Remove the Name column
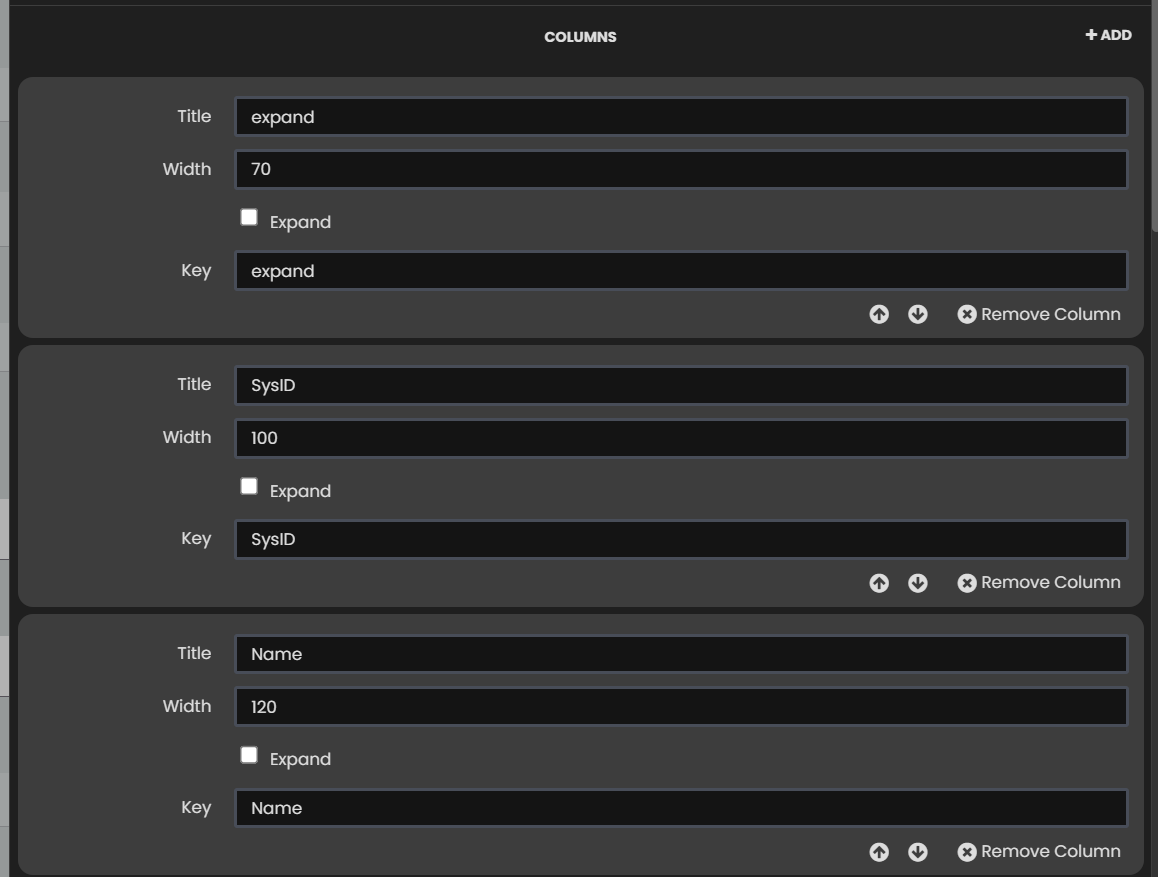 coord(1039,852)
